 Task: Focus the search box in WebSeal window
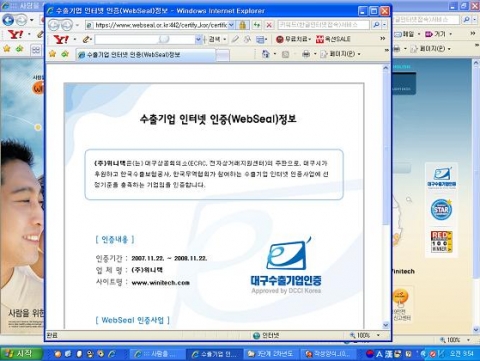(x=323, y=25)
